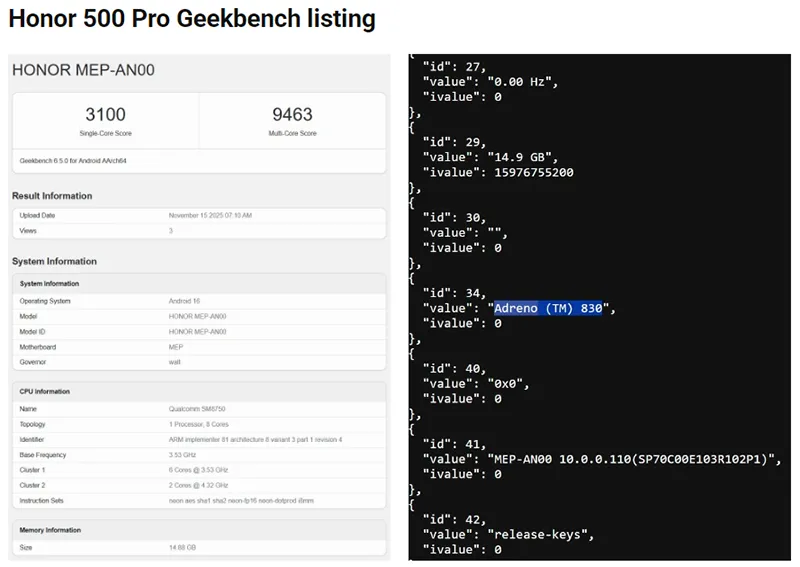Screen dimensions: 800x567
Task: Click the System Information section heading
Action: [x=54, y=262]
